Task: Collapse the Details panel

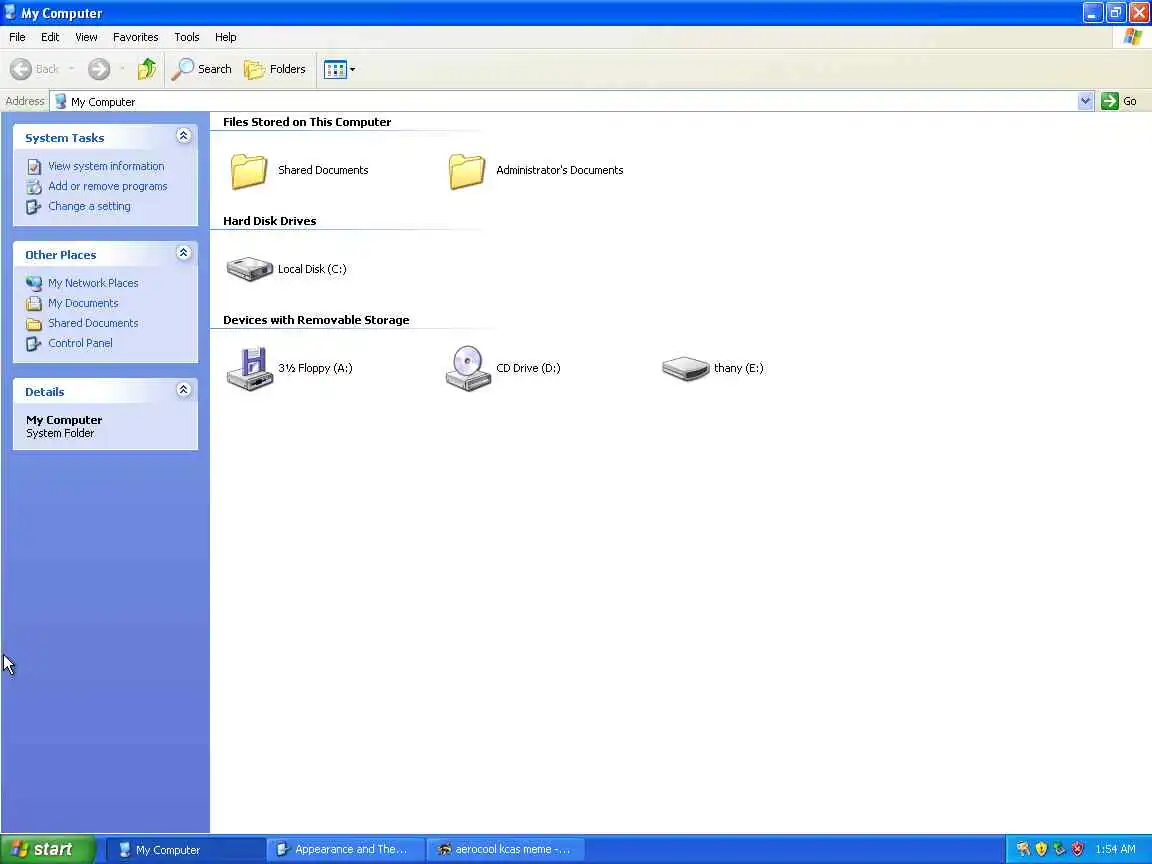Action: 184,389
